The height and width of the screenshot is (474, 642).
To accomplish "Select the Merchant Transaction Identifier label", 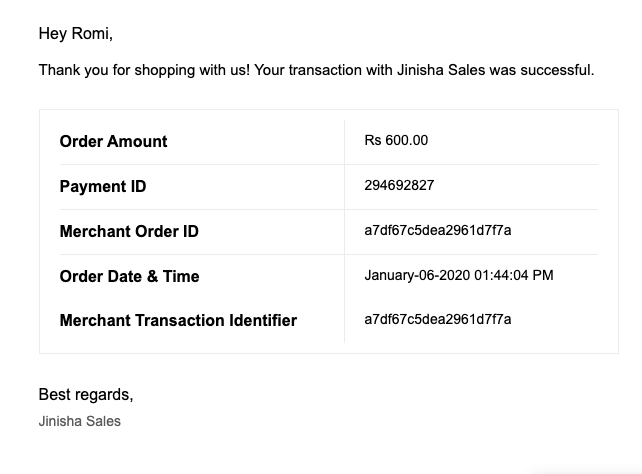I will [x=178, y=320].
